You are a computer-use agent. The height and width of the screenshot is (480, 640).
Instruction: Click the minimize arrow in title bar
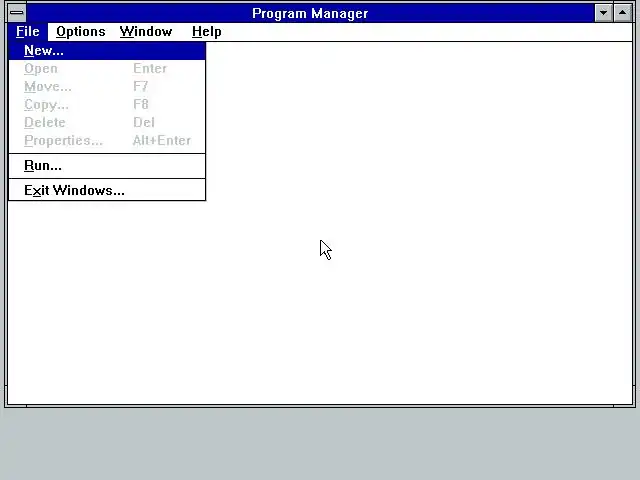[603, 13]
